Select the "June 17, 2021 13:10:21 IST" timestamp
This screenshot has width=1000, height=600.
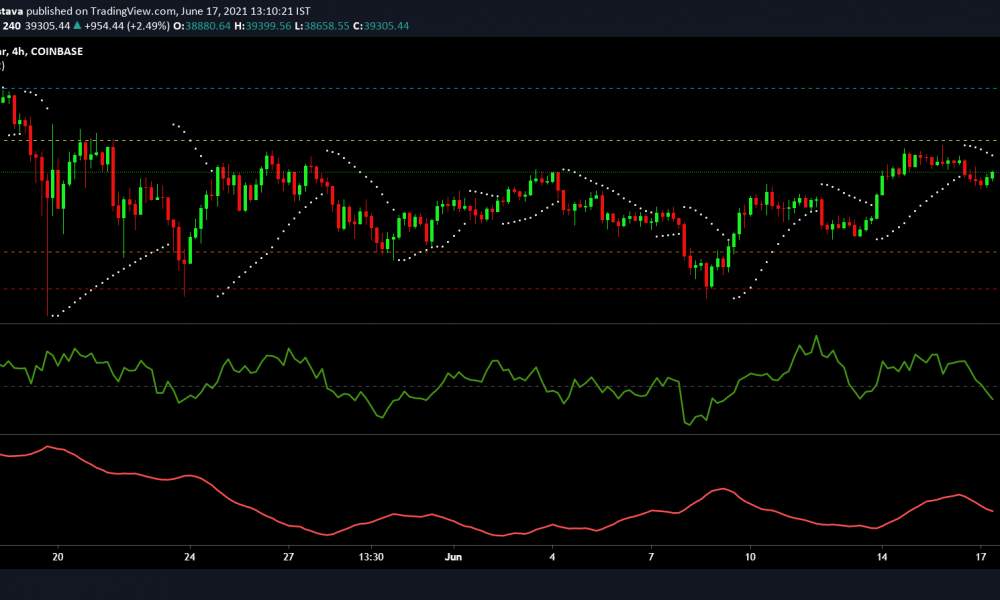point(246,11)
